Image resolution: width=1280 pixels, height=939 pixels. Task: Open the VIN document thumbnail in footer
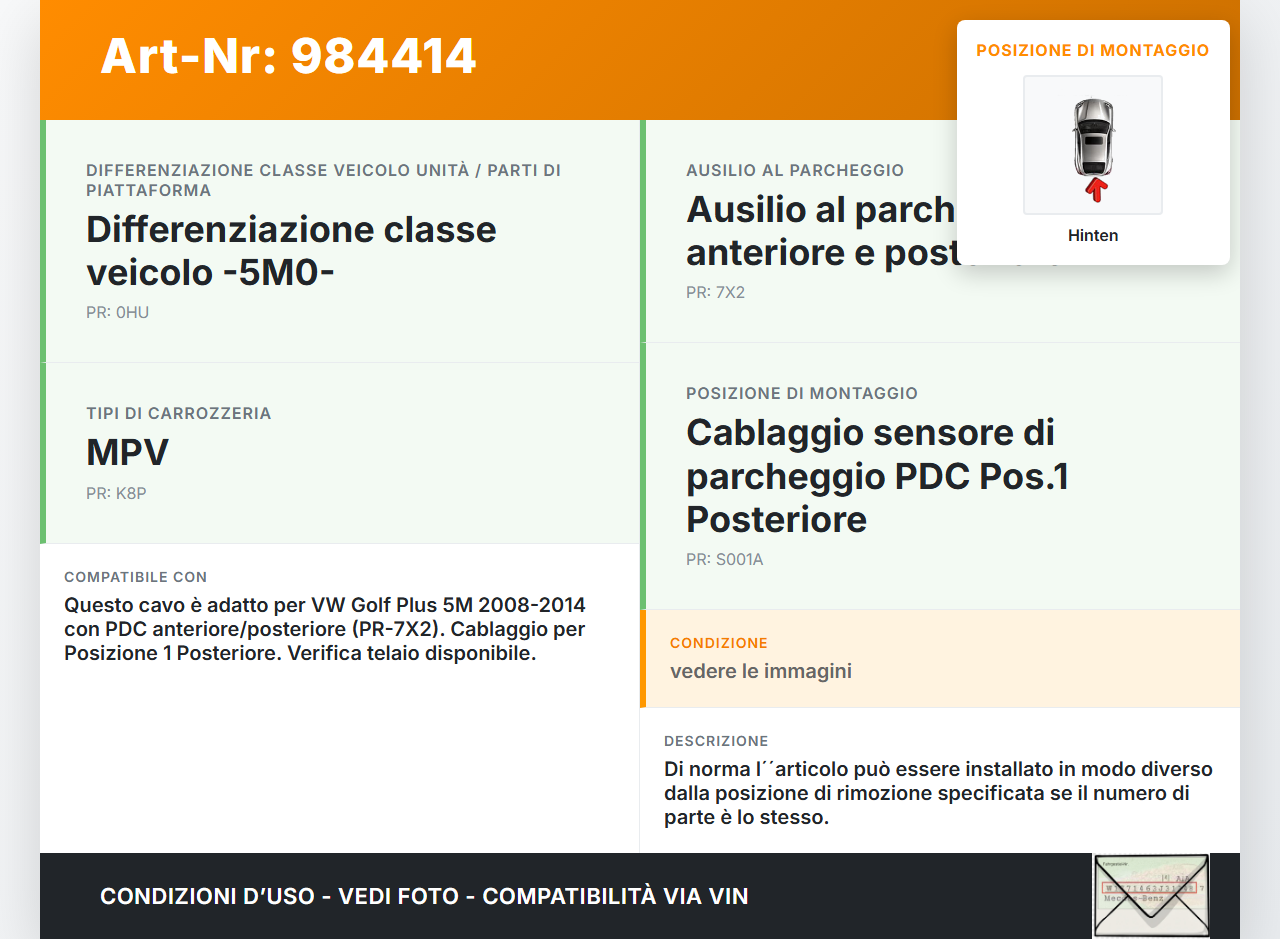click(1151, 896)
